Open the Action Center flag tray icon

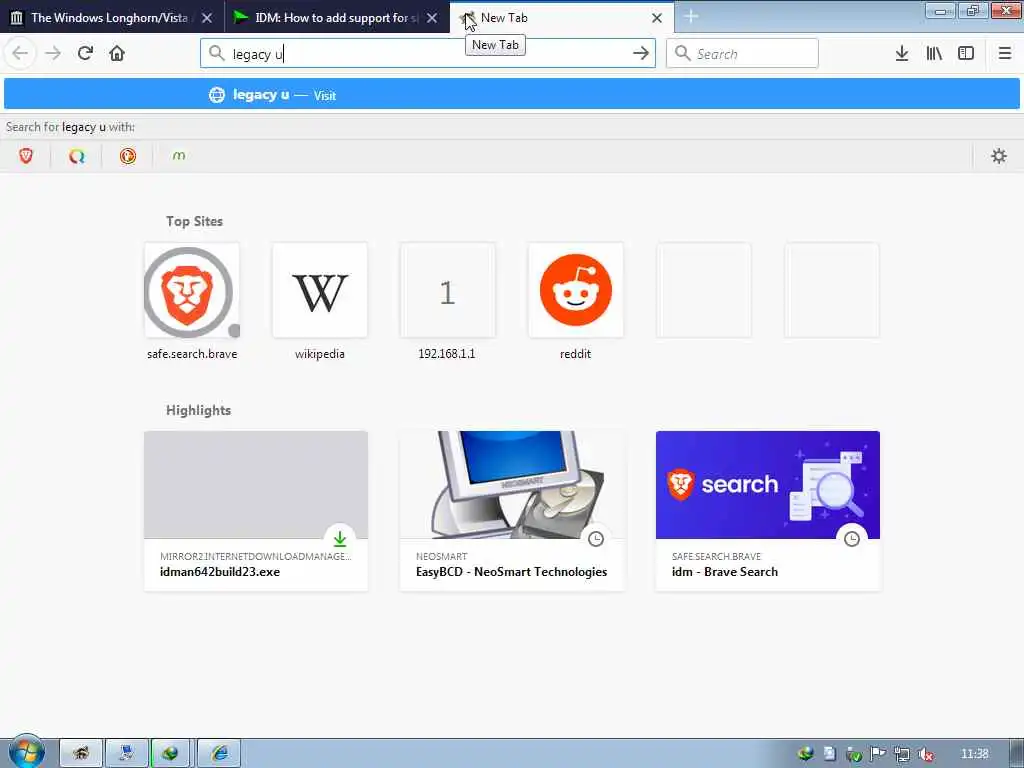click(x=878, y=754)
